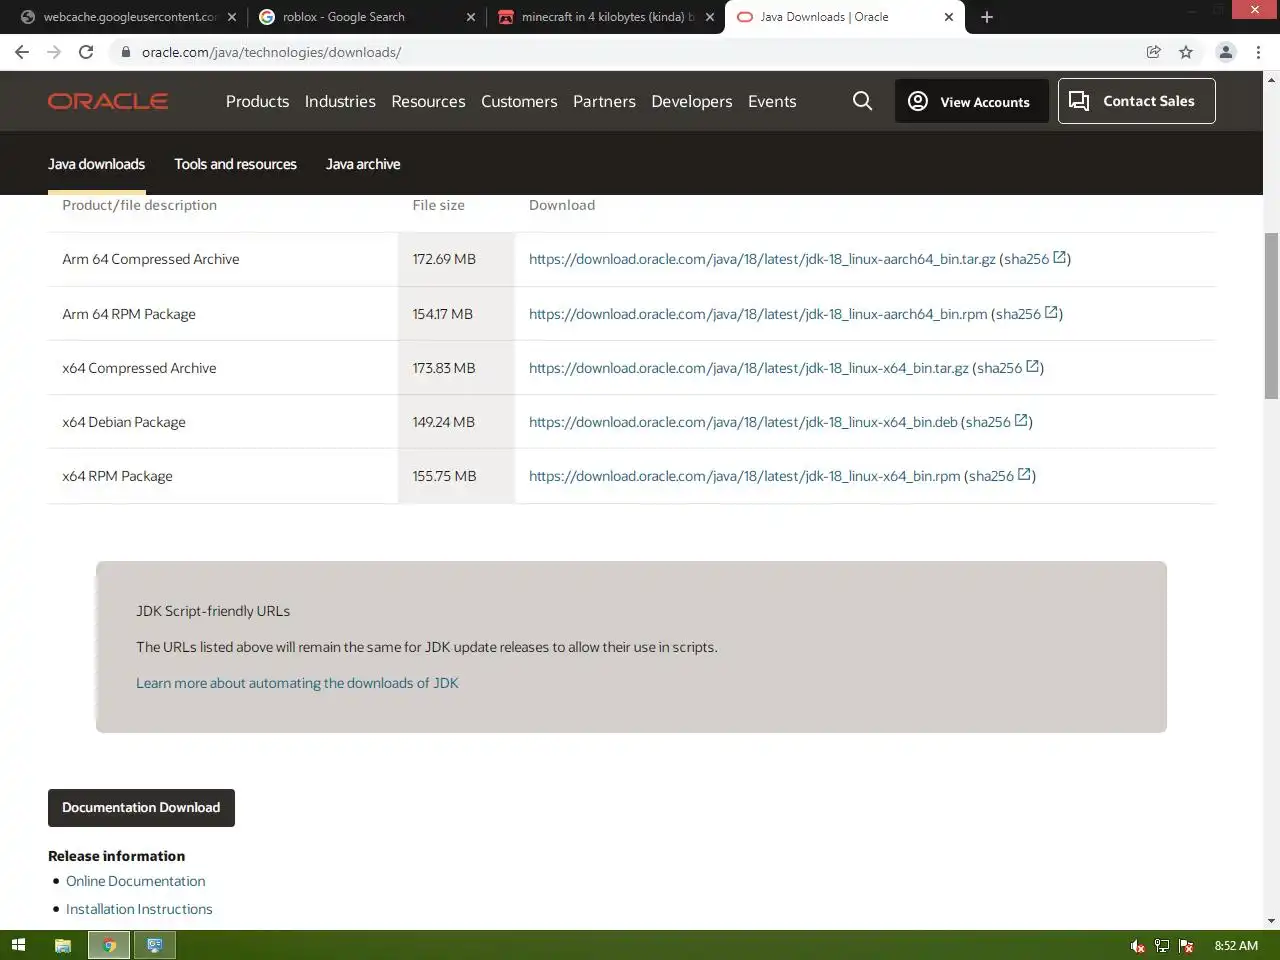Screen dimensions: 1280x960
Task: Close the roblox Google Search tab
Action: click(471, 17)
